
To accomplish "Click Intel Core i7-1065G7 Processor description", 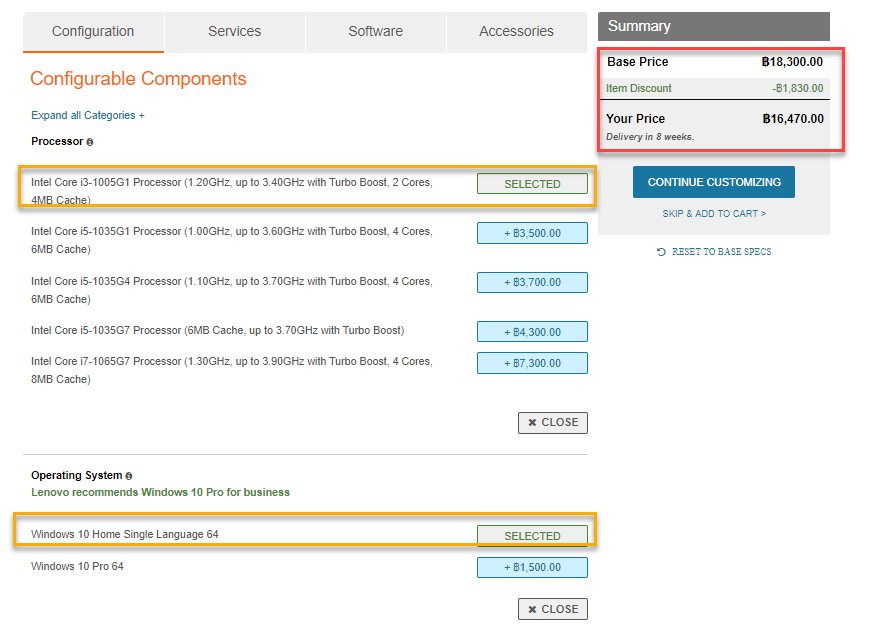I will [x=232, y=370].
